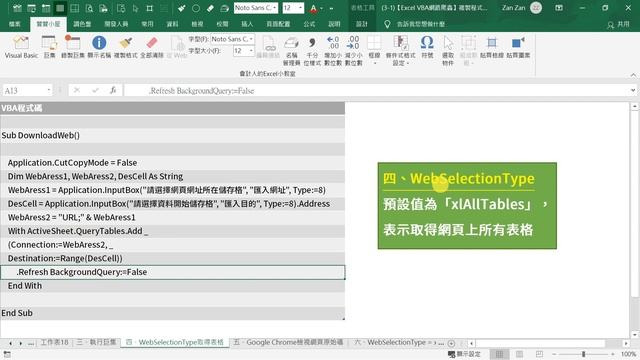Select cell with Sub DownloadWeb()
Screen dimensions: 640x360
click(172, 136)
